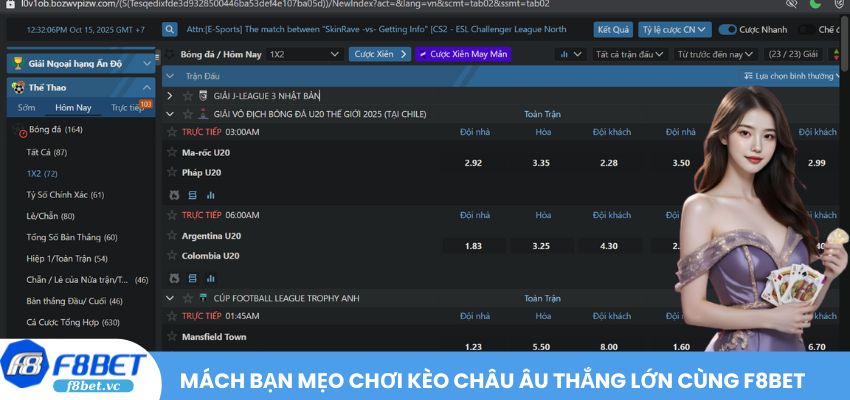Click the E-Sports announcement ticker text
Screen dimensions: 850x400
376,29
